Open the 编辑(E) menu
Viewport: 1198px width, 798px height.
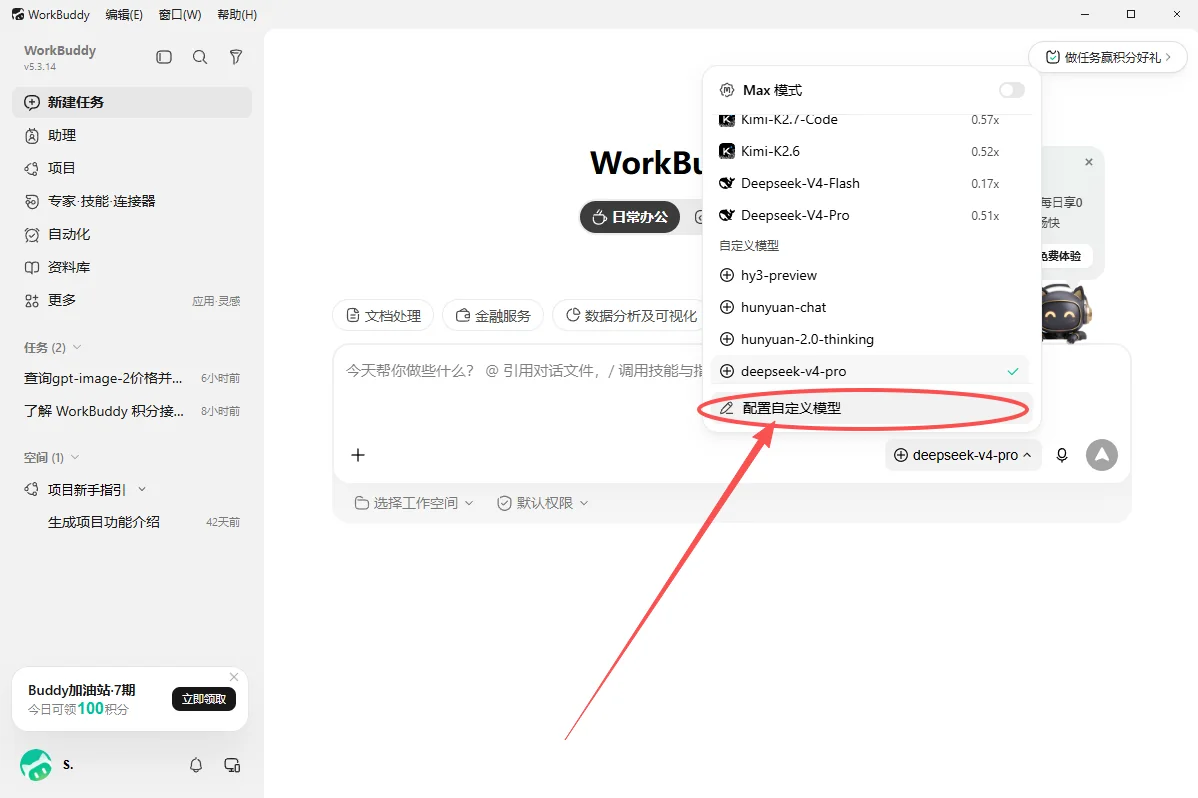pyautogui.click(x=124, y=15)
